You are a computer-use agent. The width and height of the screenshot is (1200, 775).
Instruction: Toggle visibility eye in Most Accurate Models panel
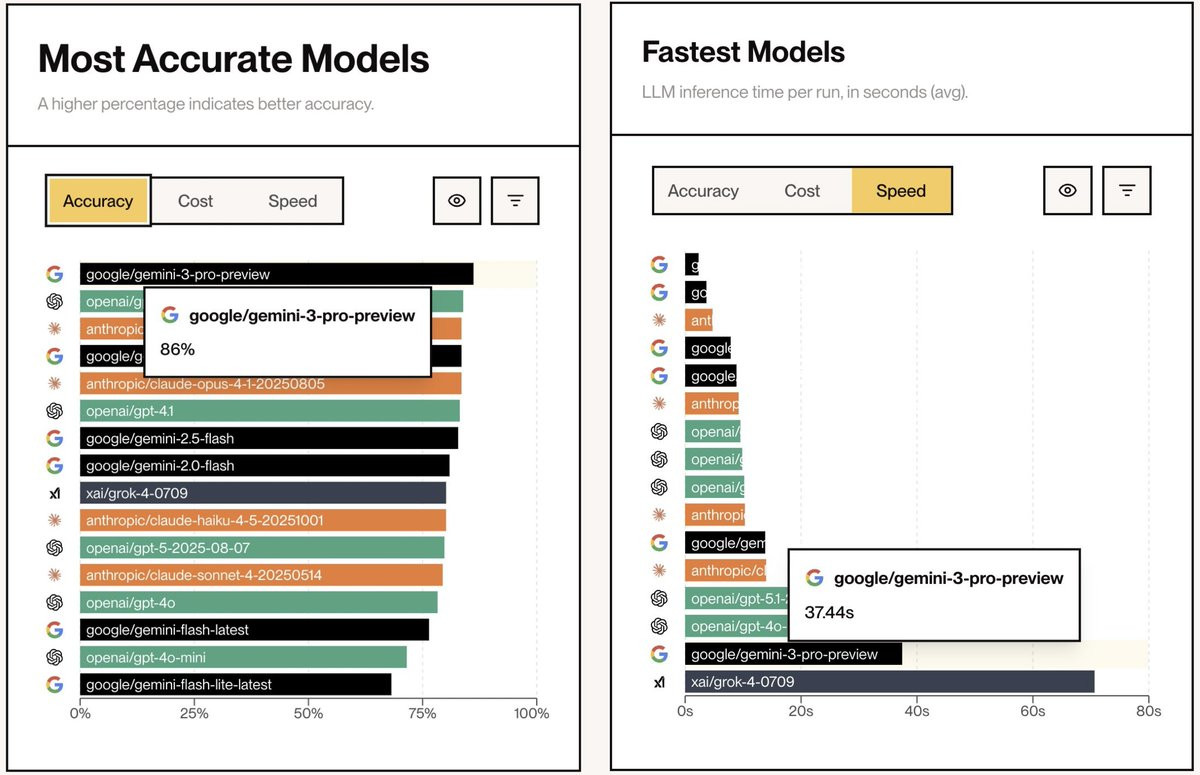pyautogui.click(x=457, y=201)
